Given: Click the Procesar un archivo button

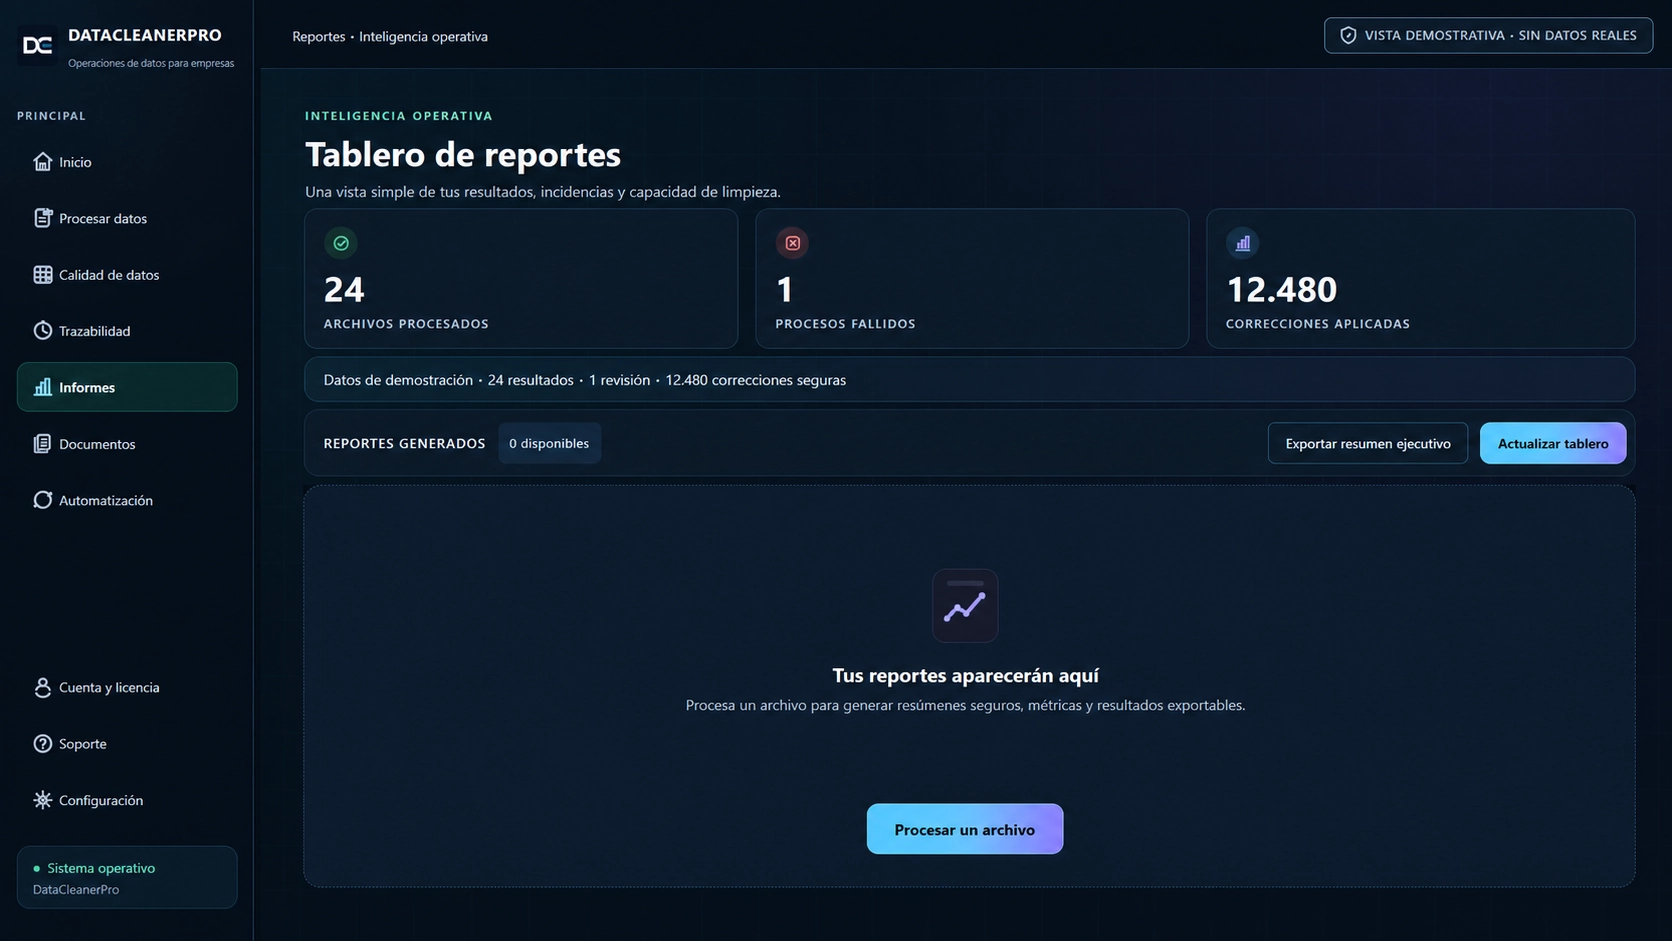Looking at the screenshot, I should point(965,829).
